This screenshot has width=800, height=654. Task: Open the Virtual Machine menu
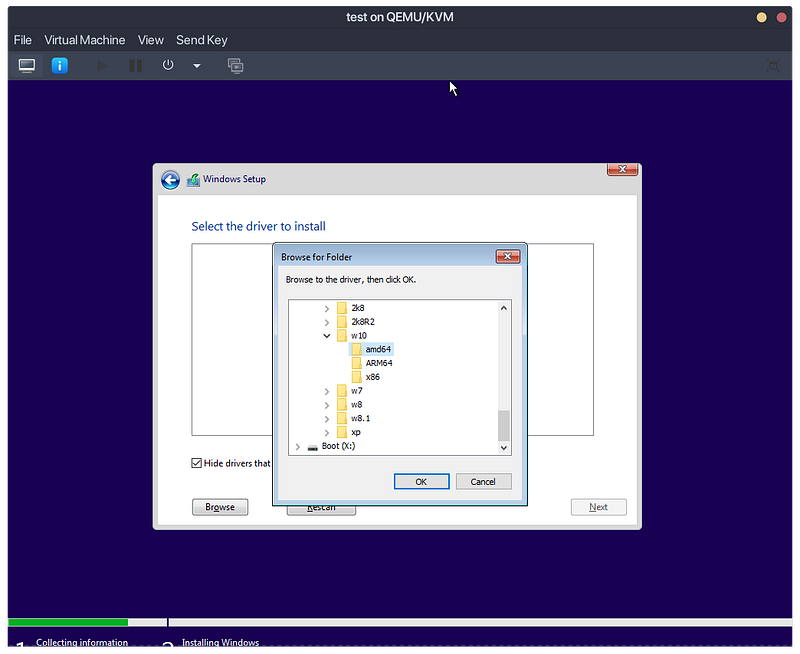85,40
